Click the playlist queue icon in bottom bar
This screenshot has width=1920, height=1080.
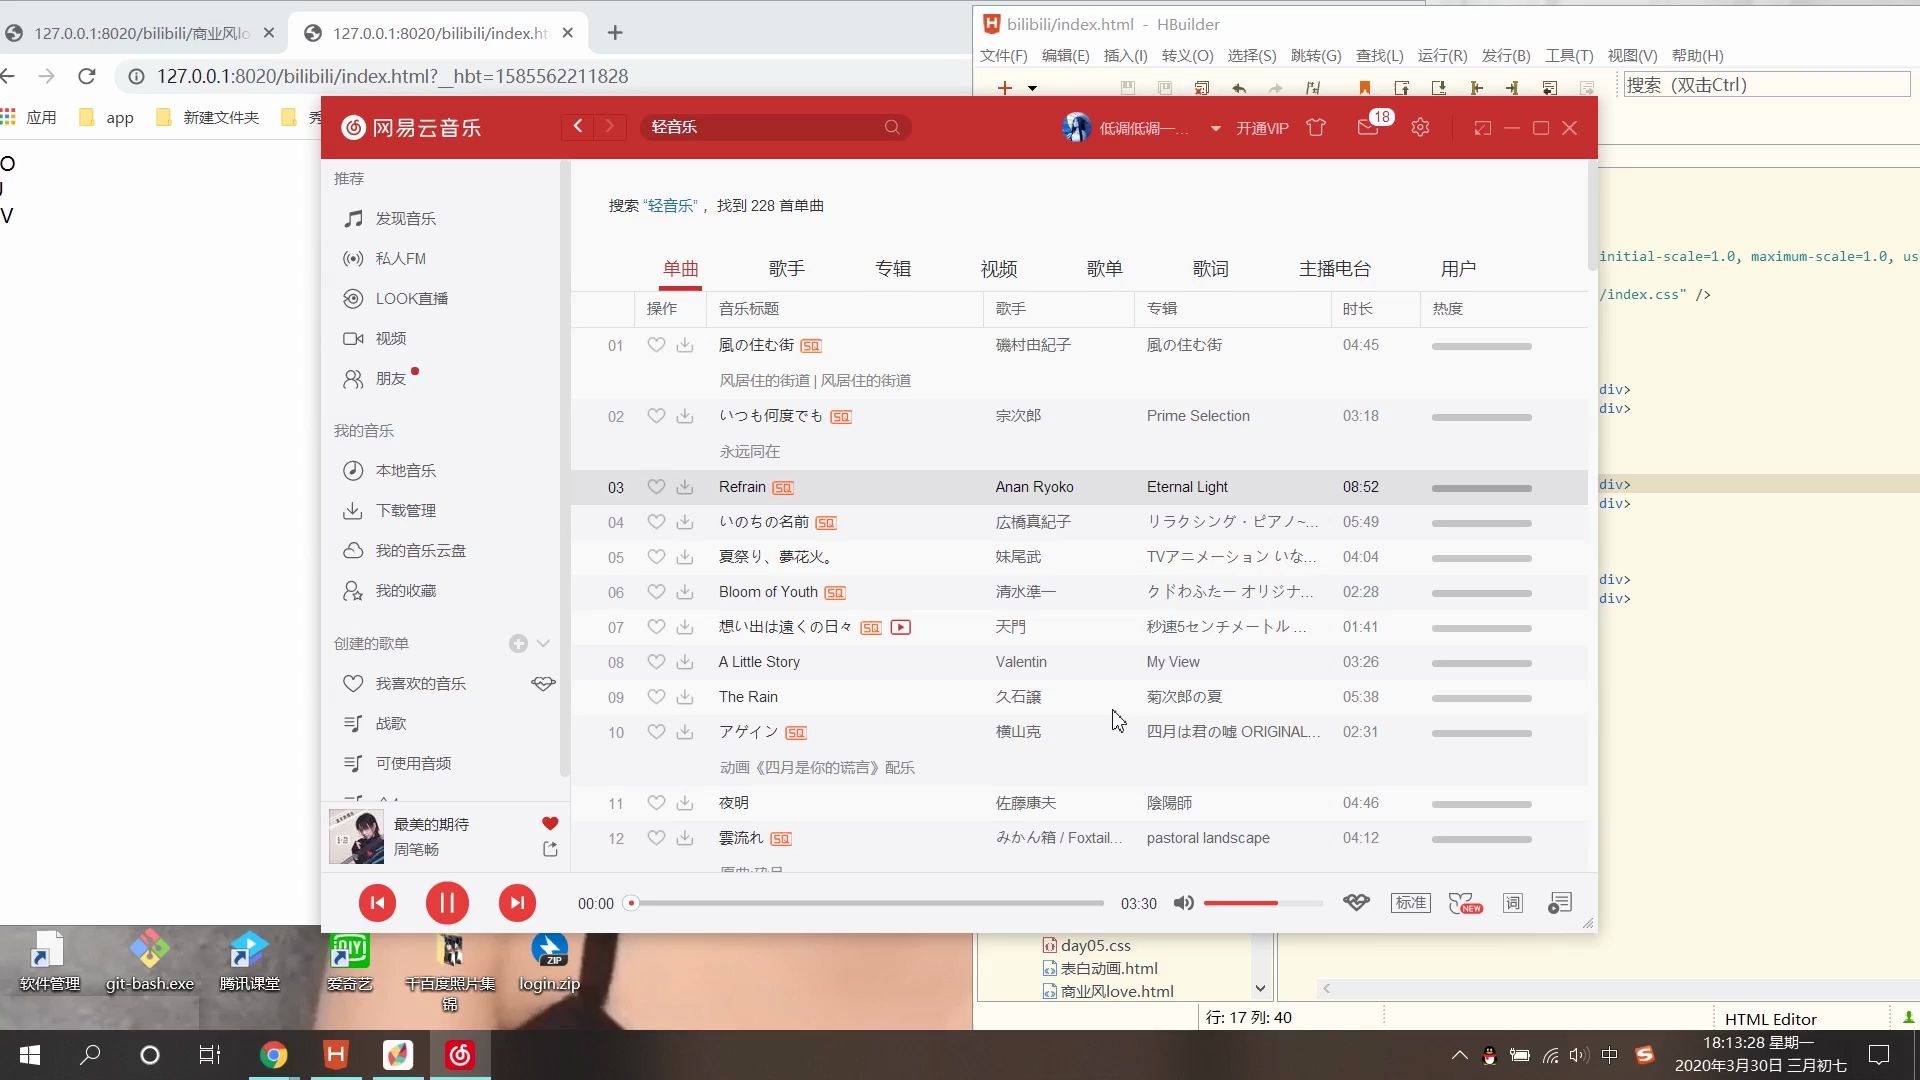[1560, 902]
